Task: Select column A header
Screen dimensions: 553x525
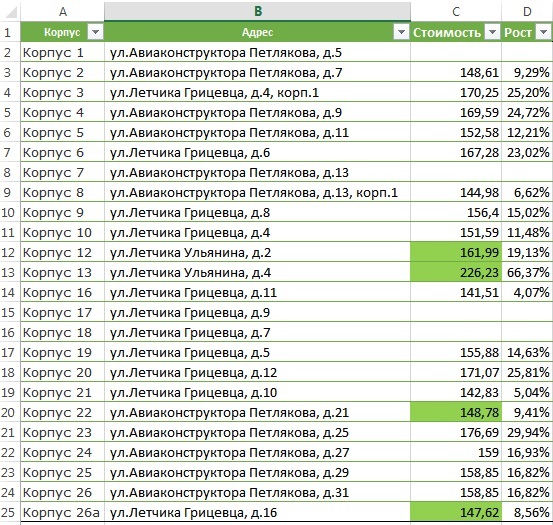Action: (x=62, y=12)
